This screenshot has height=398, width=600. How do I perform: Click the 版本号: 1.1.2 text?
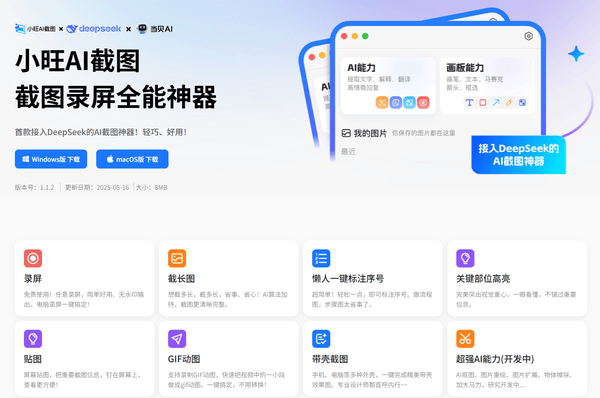[34, 188]
